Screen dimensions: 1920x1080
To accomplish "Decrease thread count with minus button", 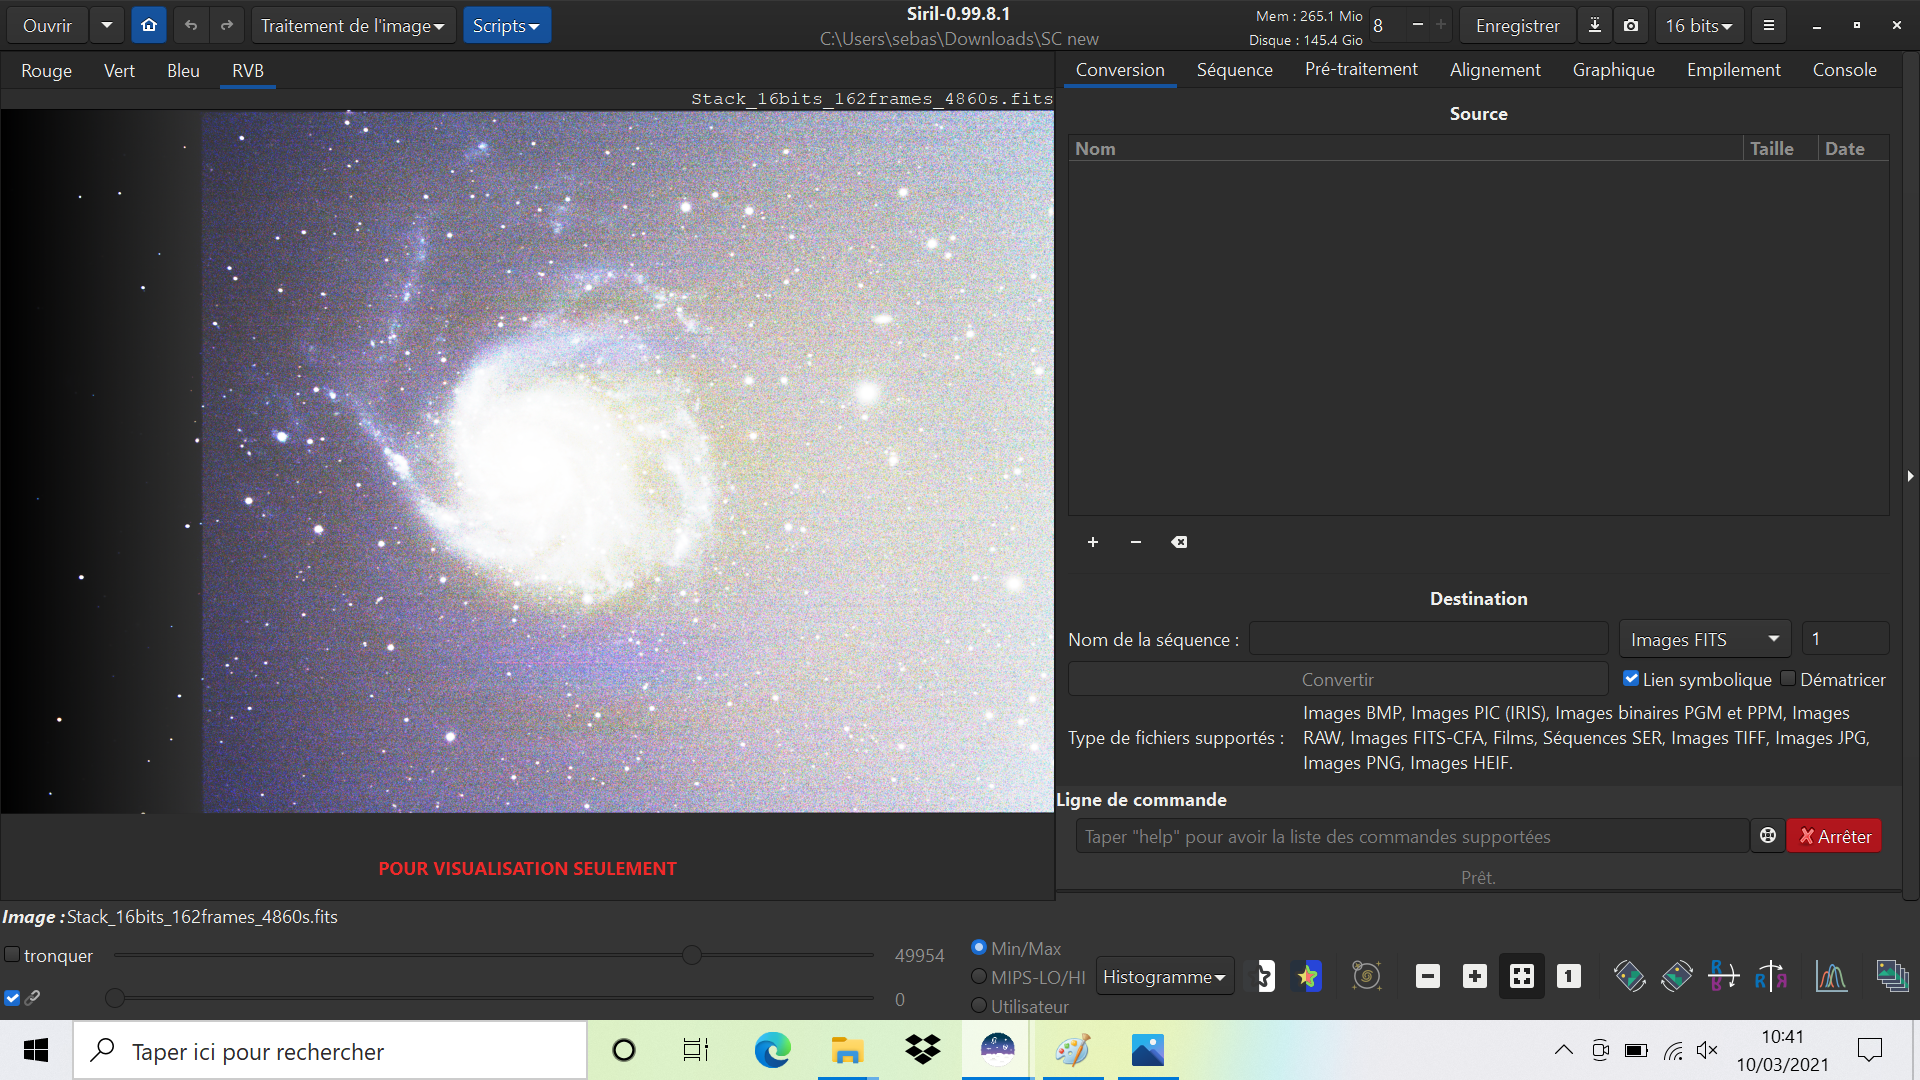I will tap(1417, 25).
